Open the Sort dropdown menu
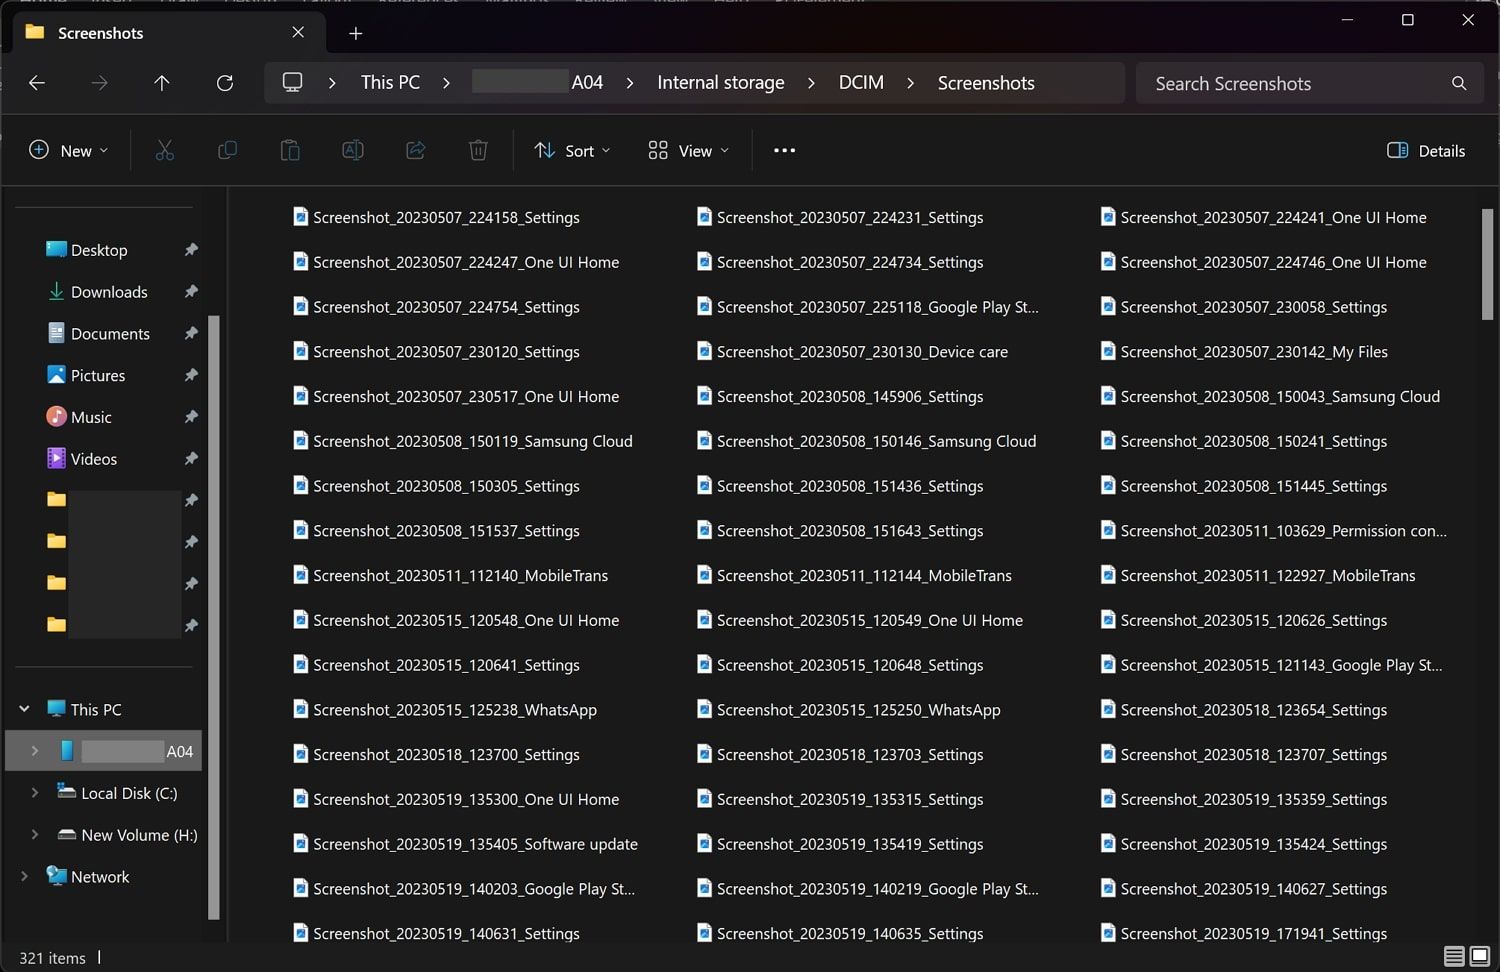This screenshot has width=1500, height=972. (x=572, y=151)
